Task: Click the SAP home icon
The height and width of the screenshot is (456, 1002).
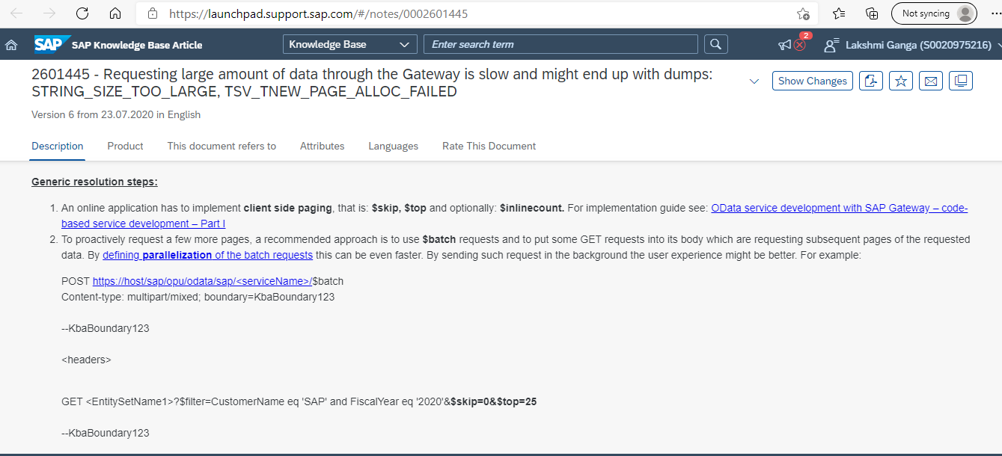Action: [10, 45]
